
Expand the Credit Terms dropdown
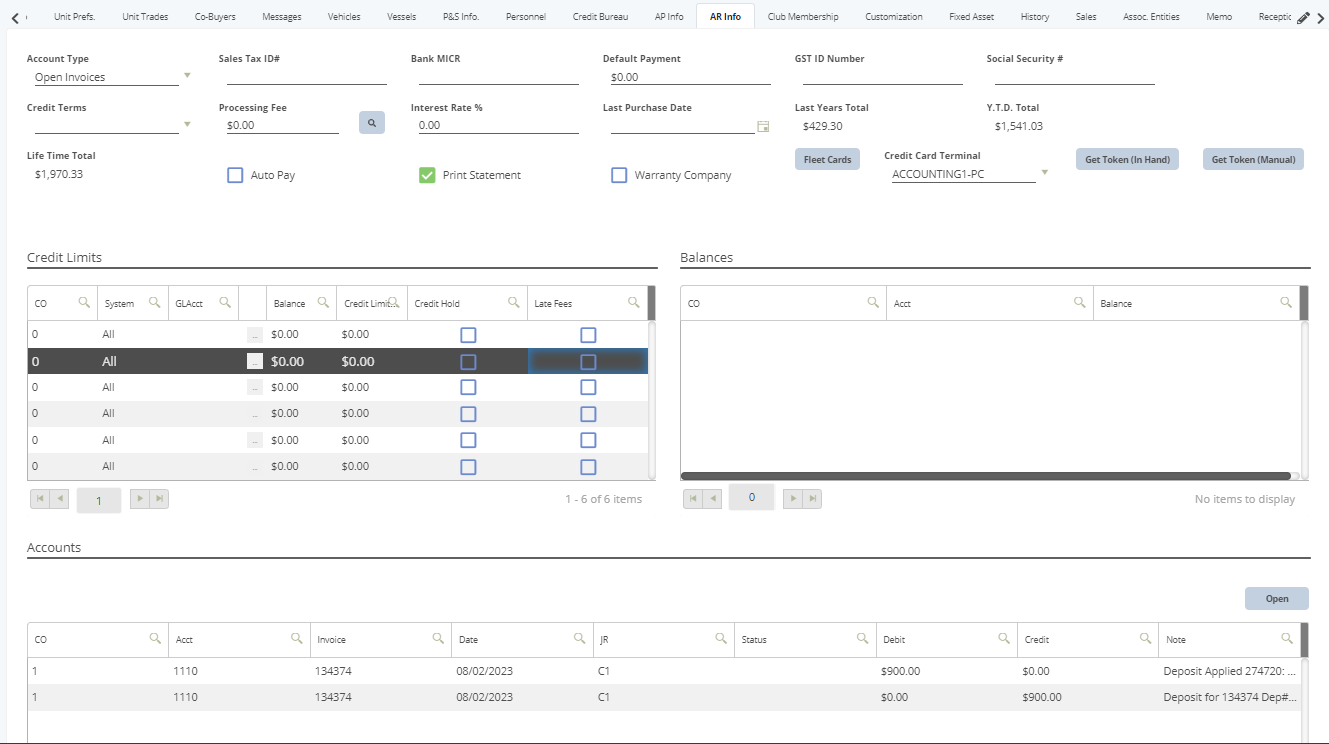click(x=186, y=124)
